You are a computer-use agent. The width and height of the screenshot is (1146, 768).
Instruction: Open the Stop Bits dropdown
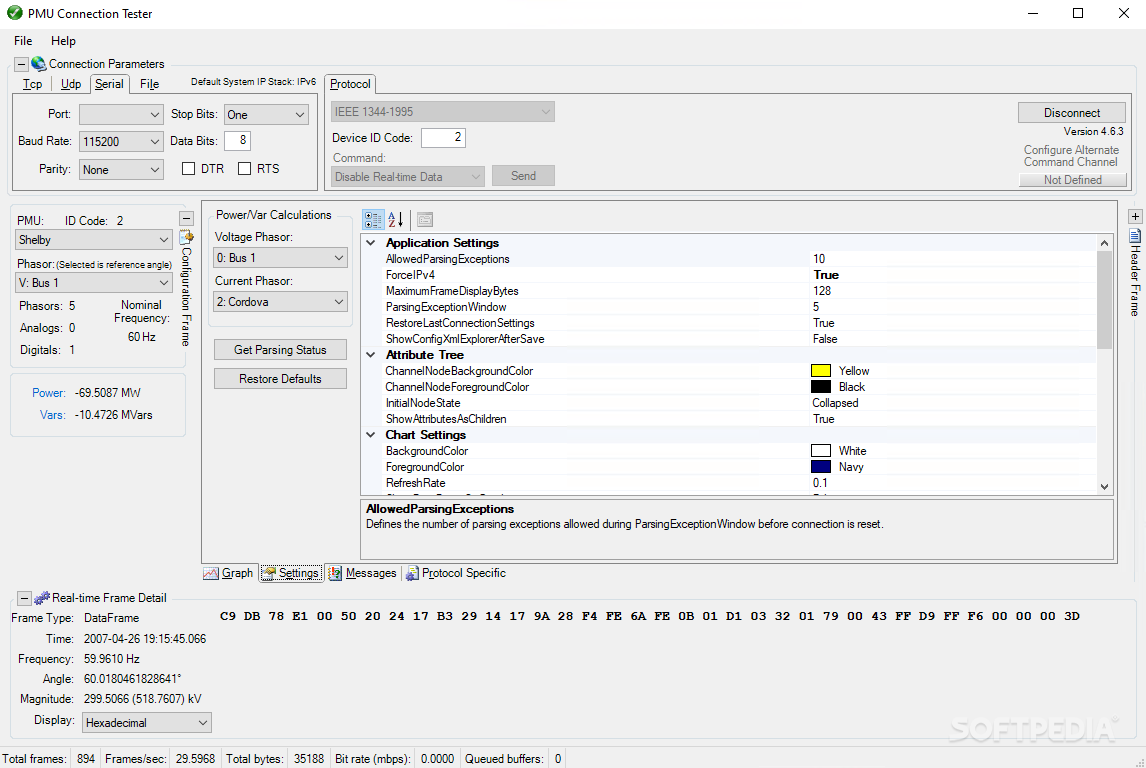(266, 115)
